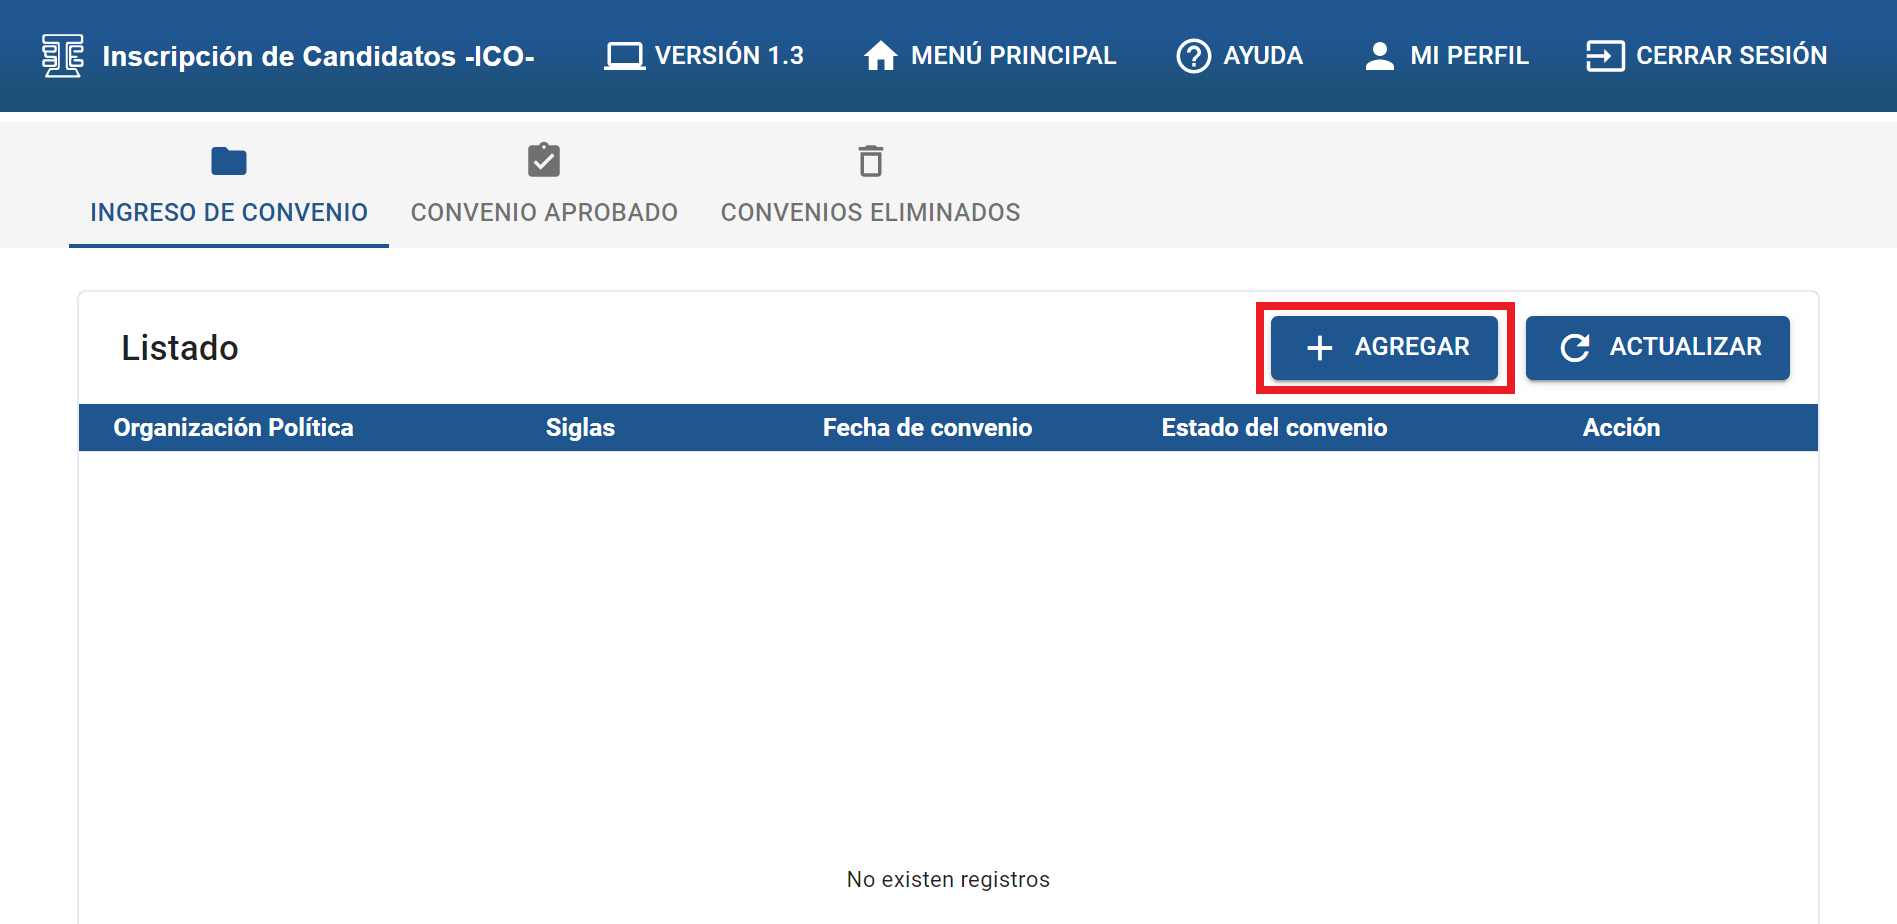Open help with the question mark icon
The image size is (1897, 924).
pos(1193,56)
